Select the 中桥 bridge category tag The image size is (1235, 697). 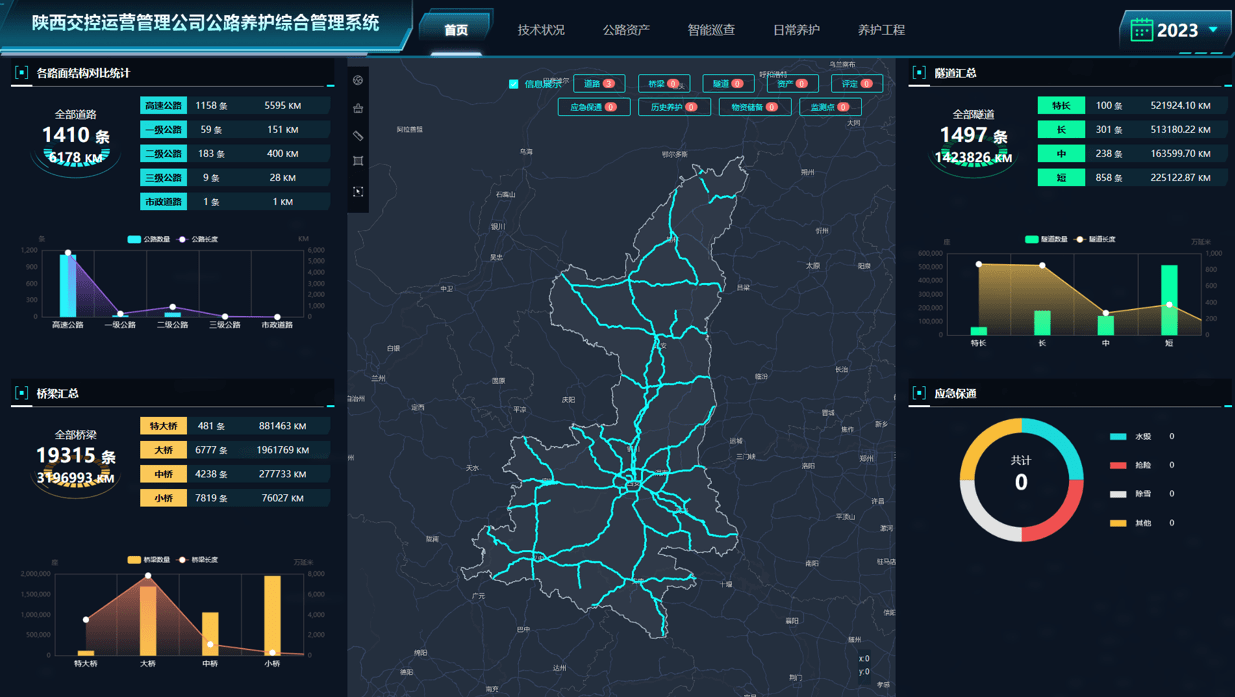[x=163, y=474]
